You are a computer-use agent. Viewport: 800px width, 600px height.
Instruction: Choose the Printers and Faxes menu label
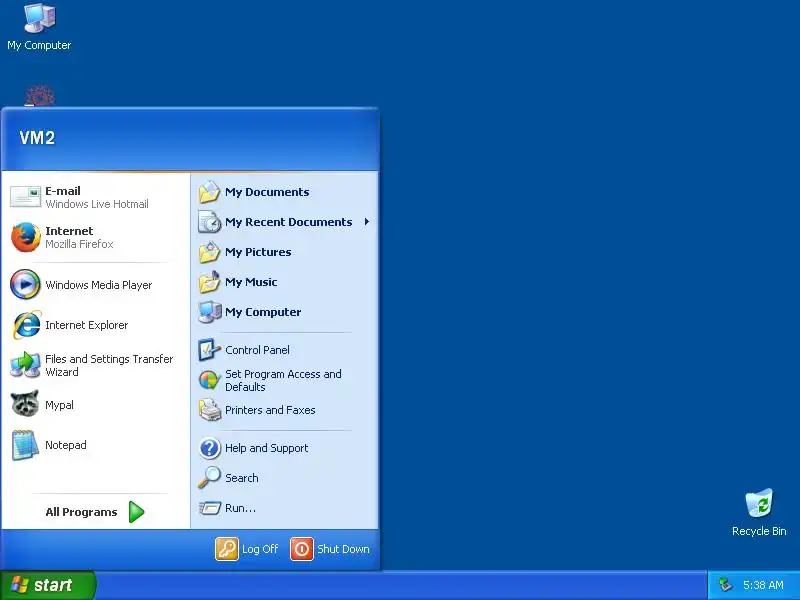[270, 410]
